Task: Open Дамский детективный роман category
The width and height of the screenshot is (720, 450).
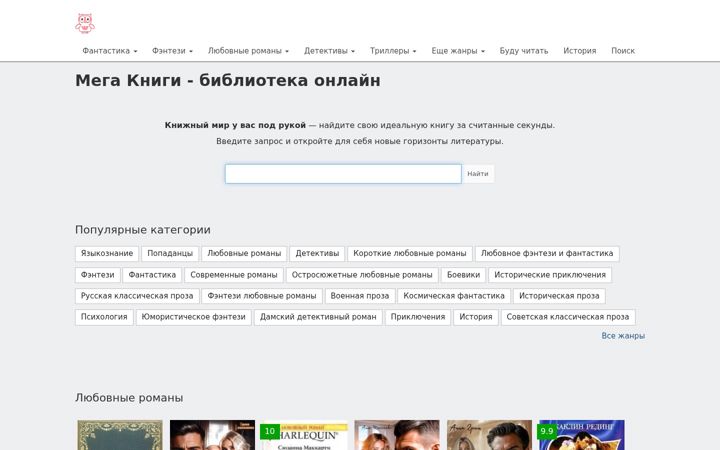Action: [318, 317]
